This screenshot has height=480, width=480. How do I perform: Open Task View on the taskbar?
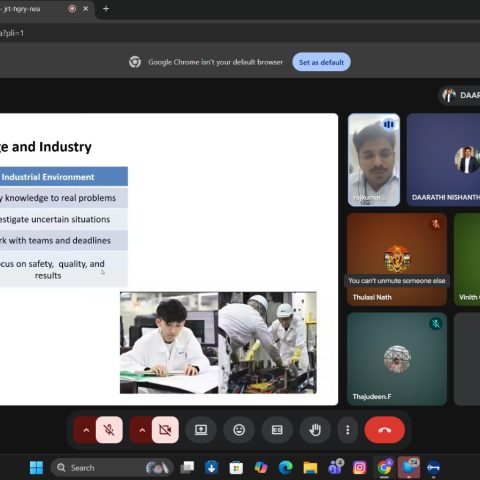[187, 468]
